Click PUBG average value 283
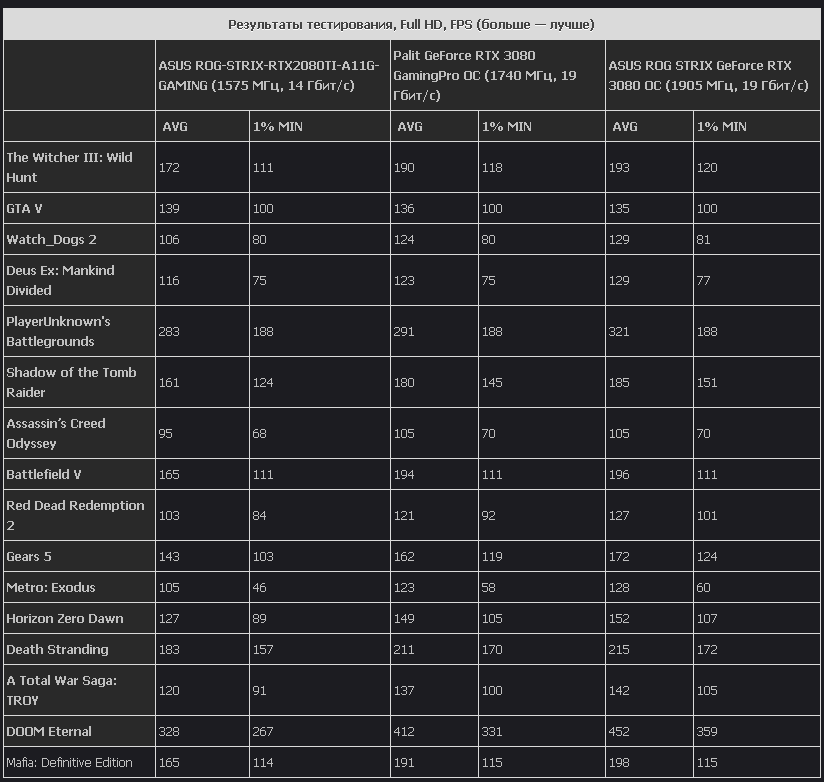This screenshot has width=824, height=782. pos(169,332)
